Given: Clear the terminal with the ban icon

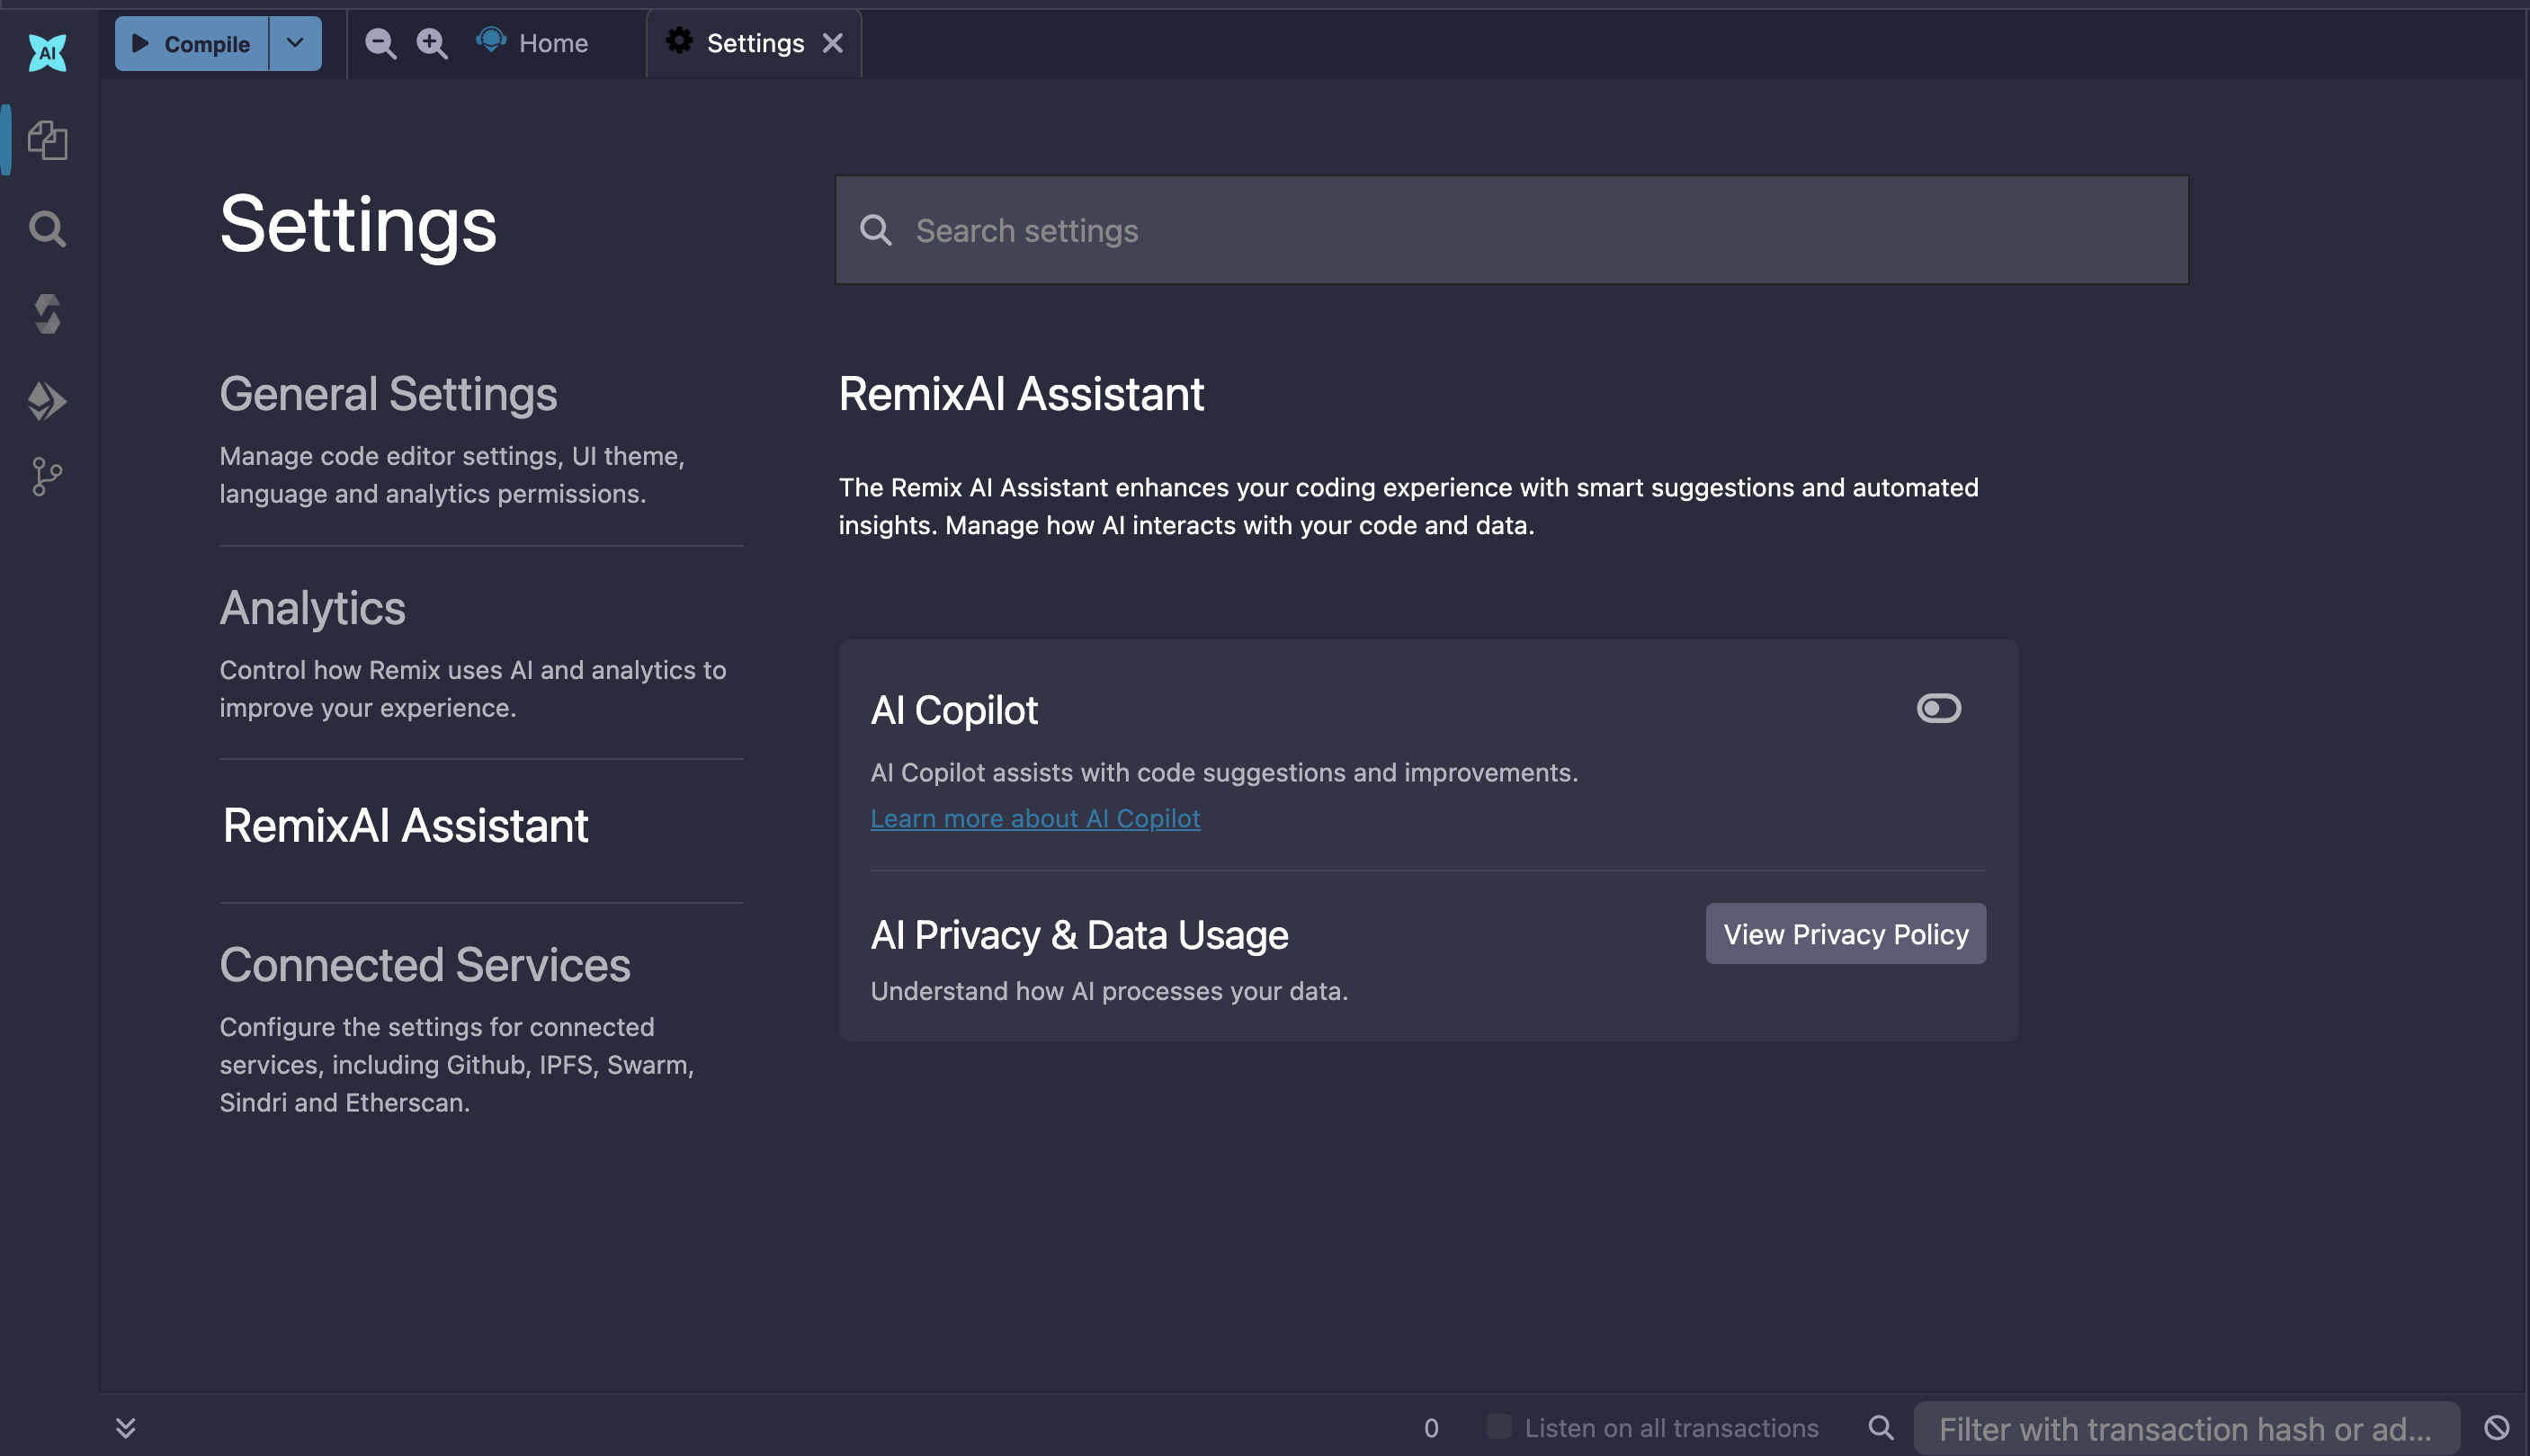Looking at the screenshot, I should 2497,1427.
